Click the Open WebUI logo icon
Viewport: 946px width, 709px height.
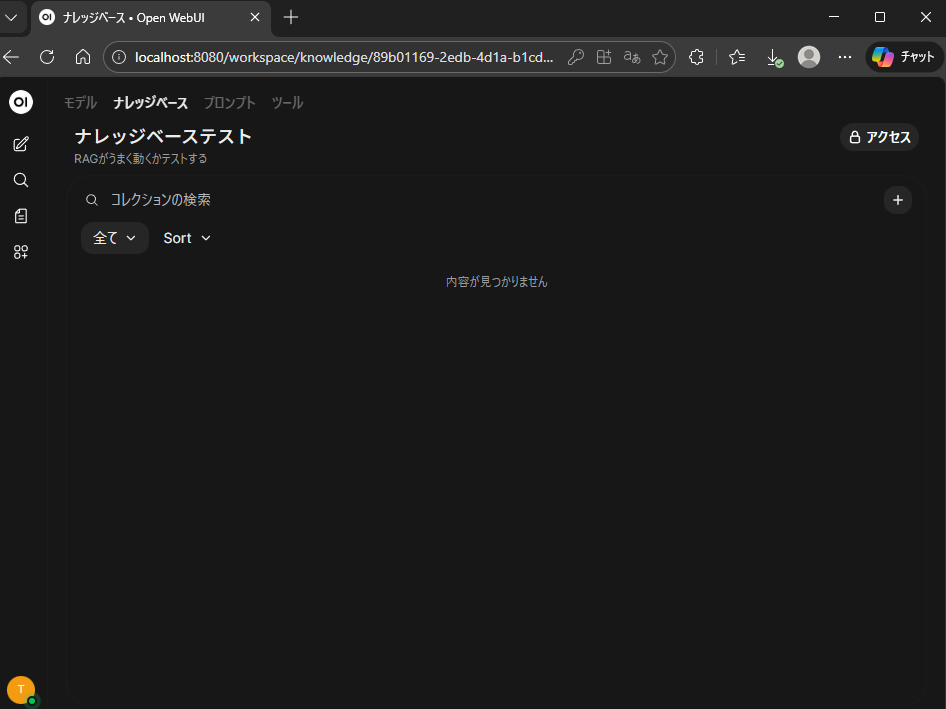click(x=21, y=102)
